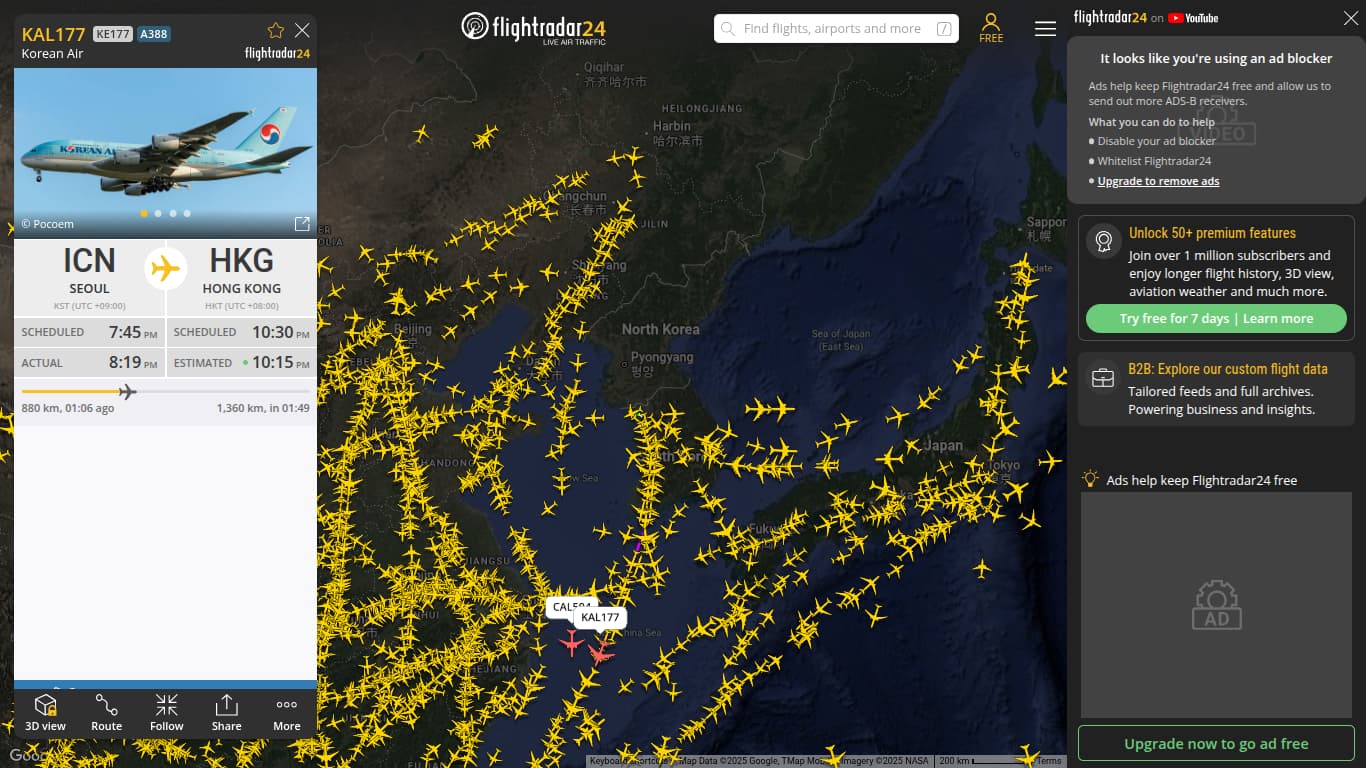
Task: Click the © Pocoem photo credit
Action: pos(48,224)
